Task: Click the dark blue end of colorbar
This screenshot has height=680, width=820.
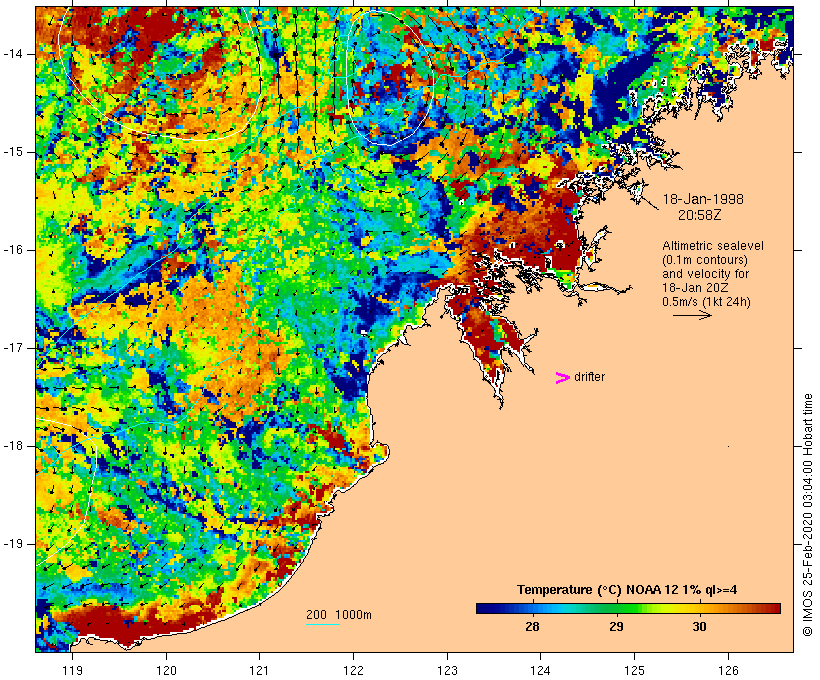Action: click(x=484, y=608)
